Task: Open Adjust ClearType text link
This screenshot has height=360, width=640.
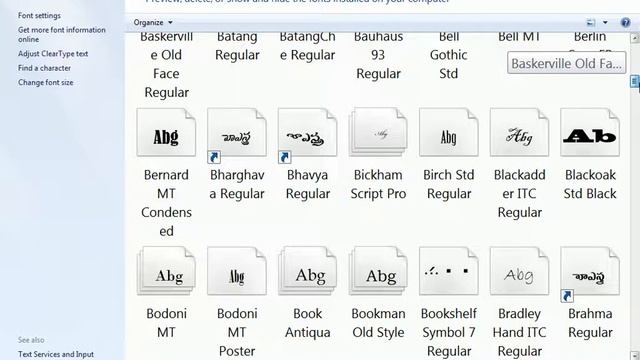Action: [x=53, y=53]
